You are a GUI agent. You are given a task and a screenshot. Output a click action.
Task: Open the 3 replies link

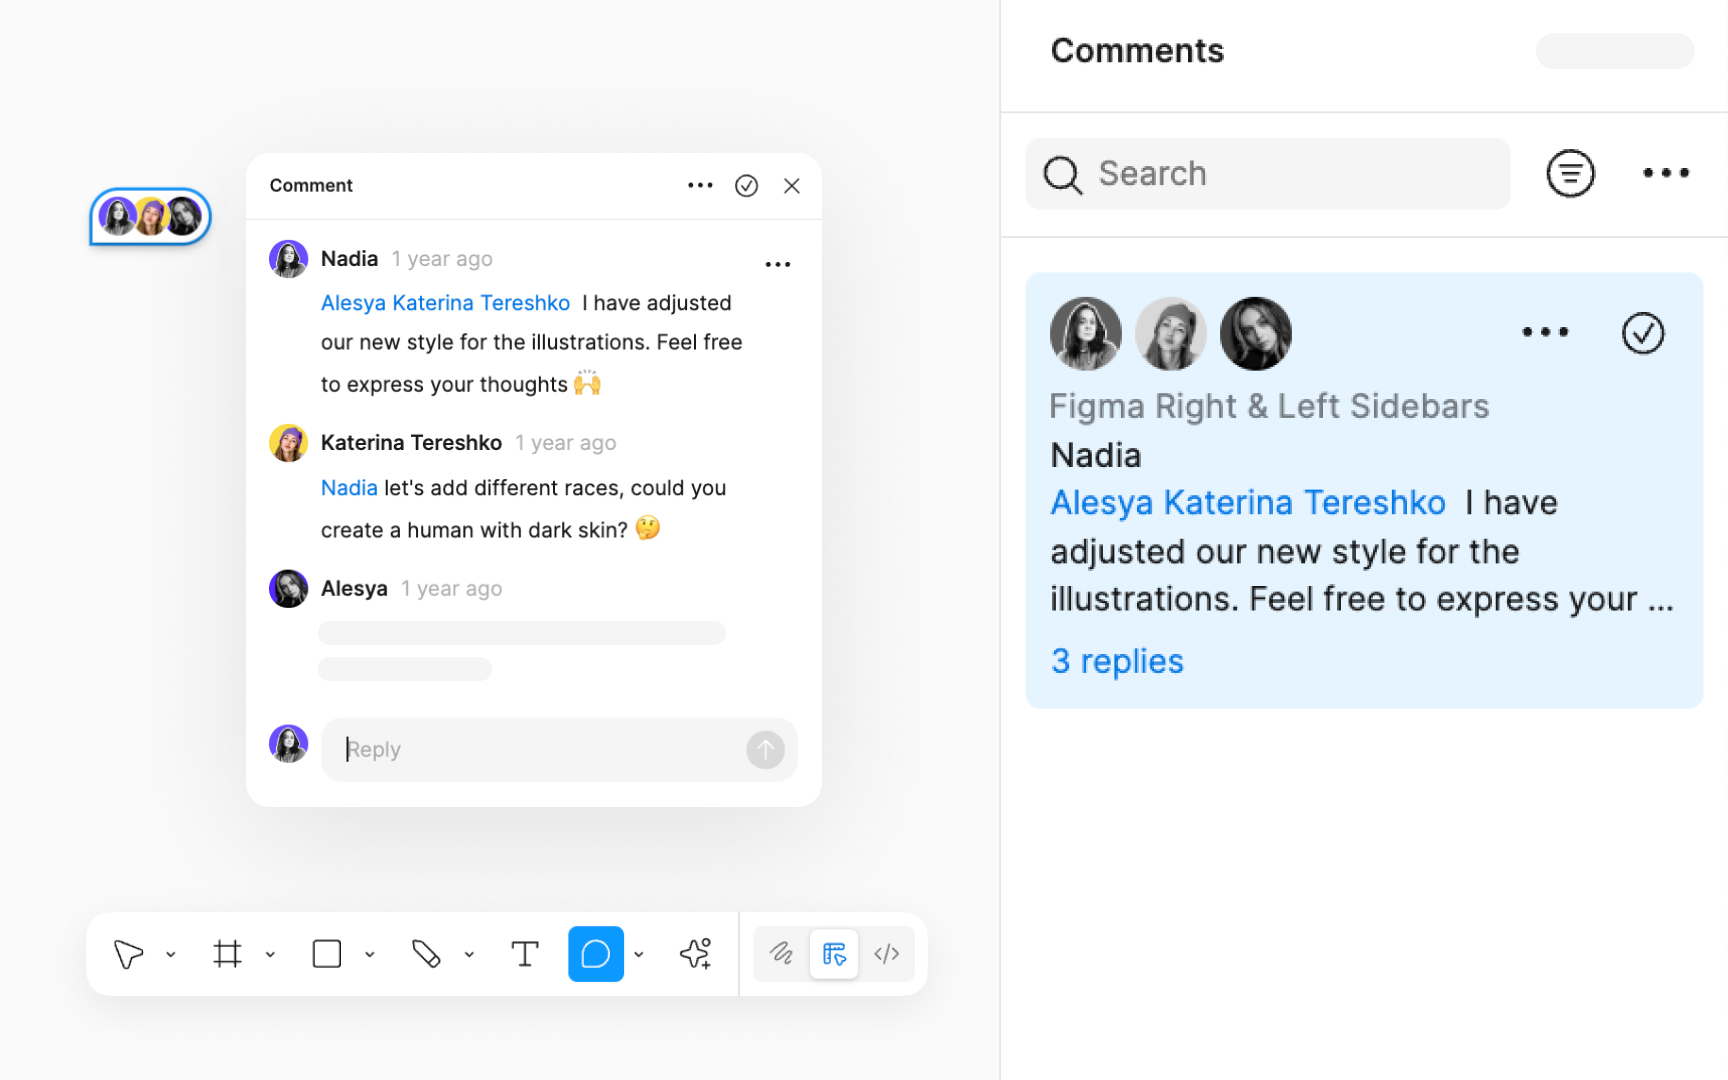tap(1116, 661)
